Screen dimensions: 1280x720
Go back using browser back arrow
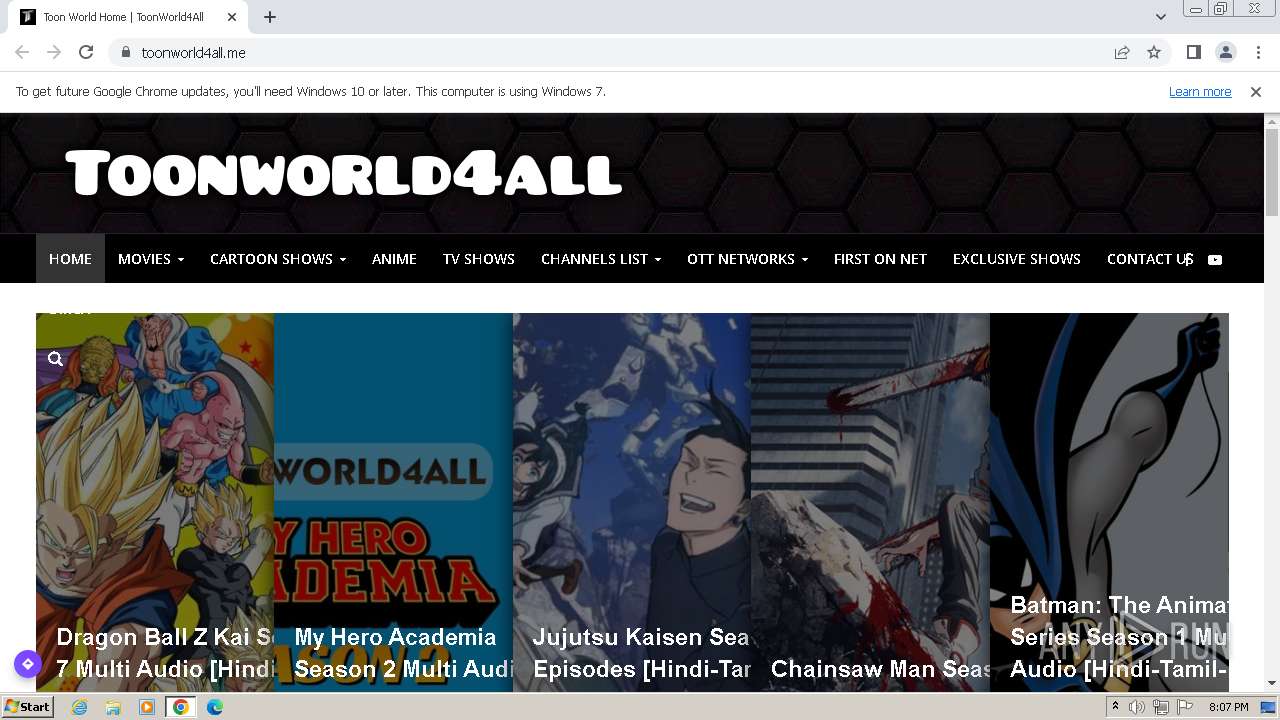click(22, 52)
